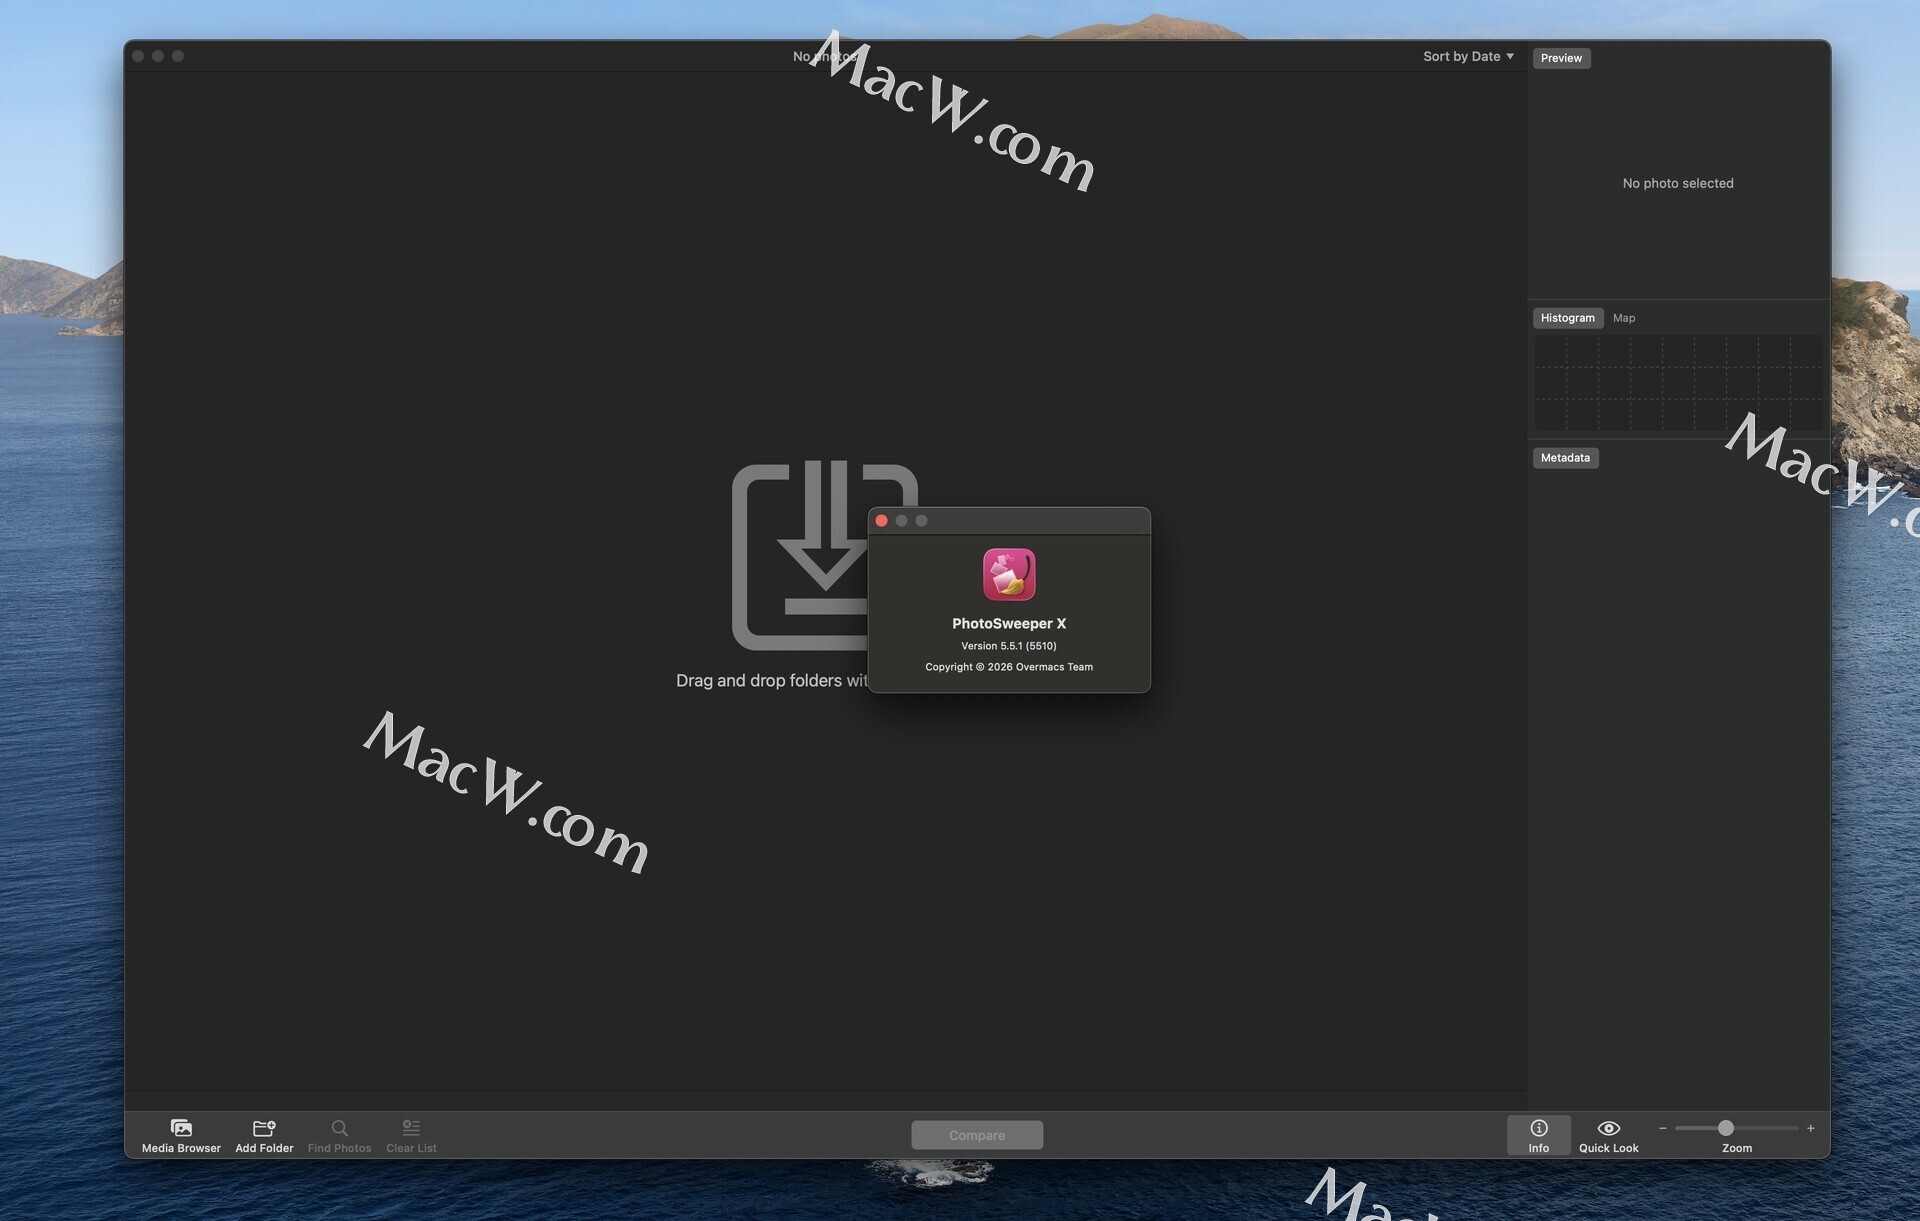Switch to the Histogram tab

click(x=1567, y=318)
